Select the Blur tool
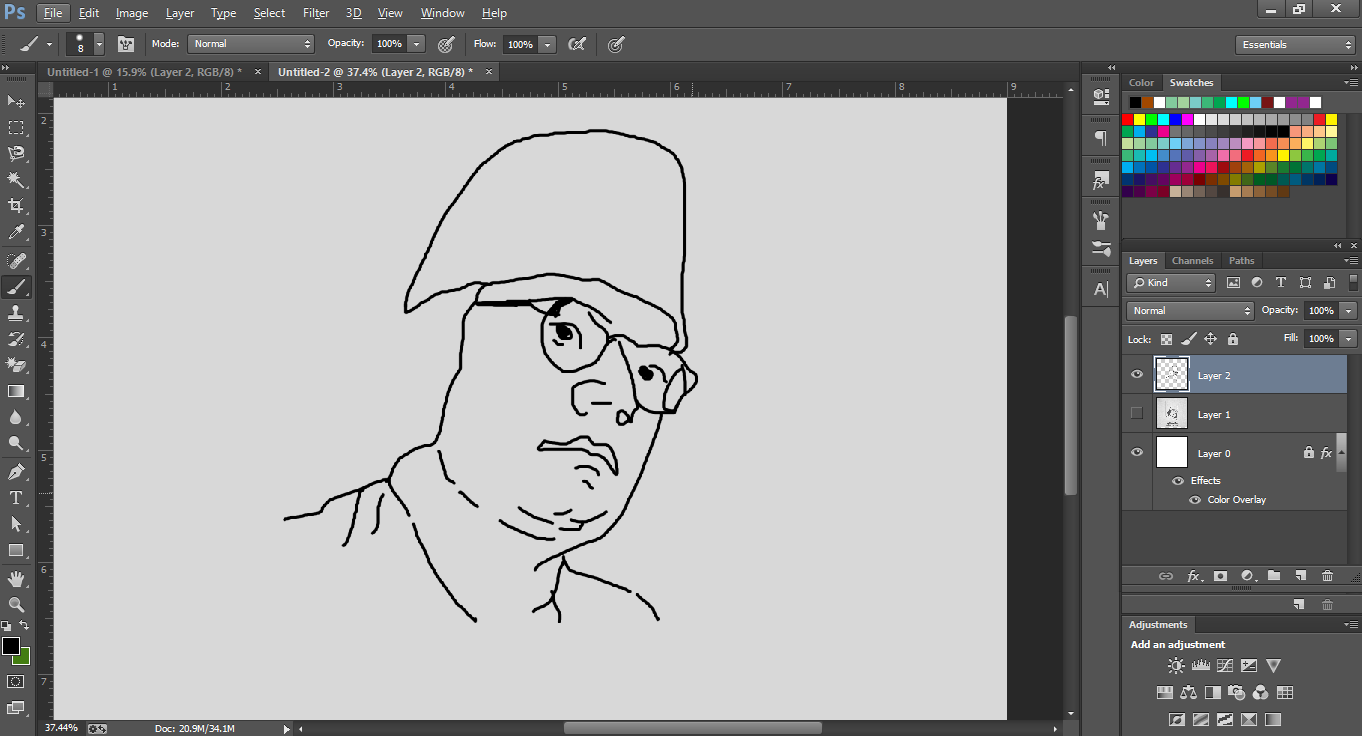This screenshot has height=736, width=1362. [x=16, y=417]
